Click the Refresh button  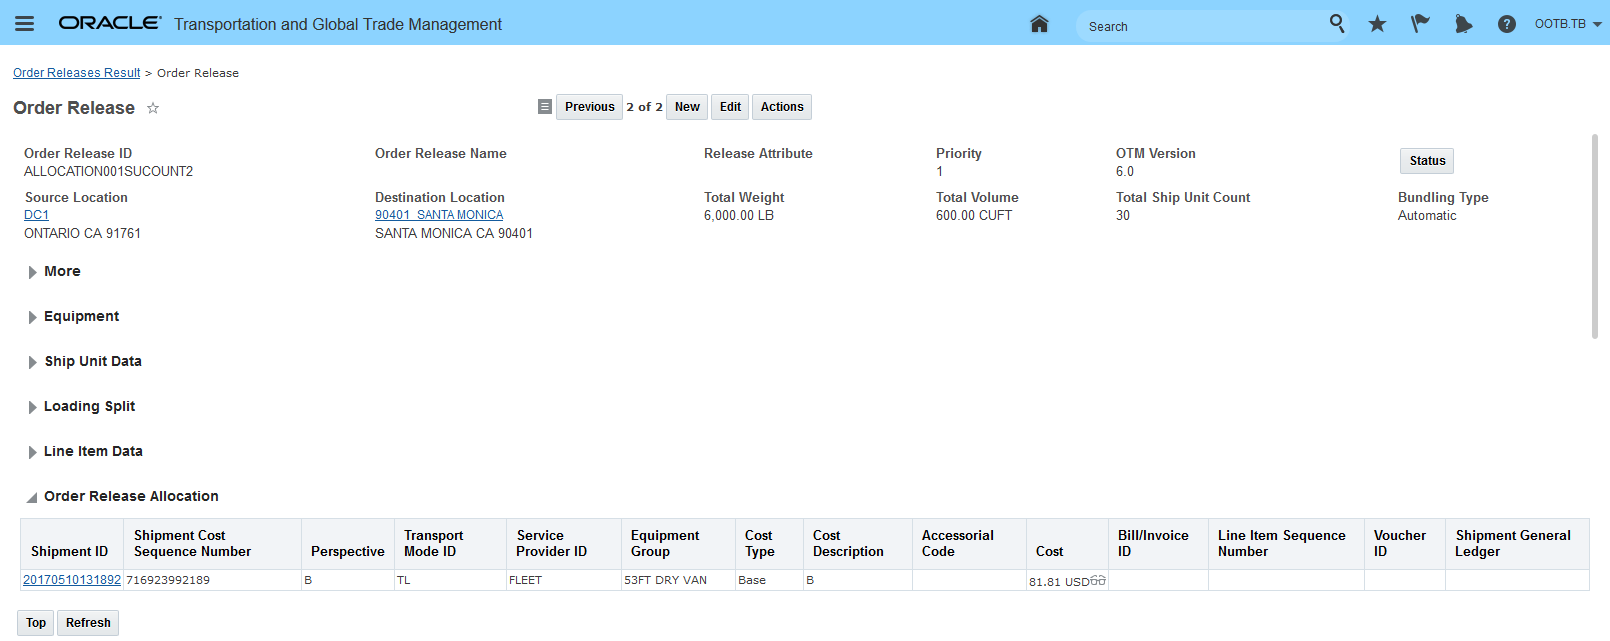tap(88, 623)
